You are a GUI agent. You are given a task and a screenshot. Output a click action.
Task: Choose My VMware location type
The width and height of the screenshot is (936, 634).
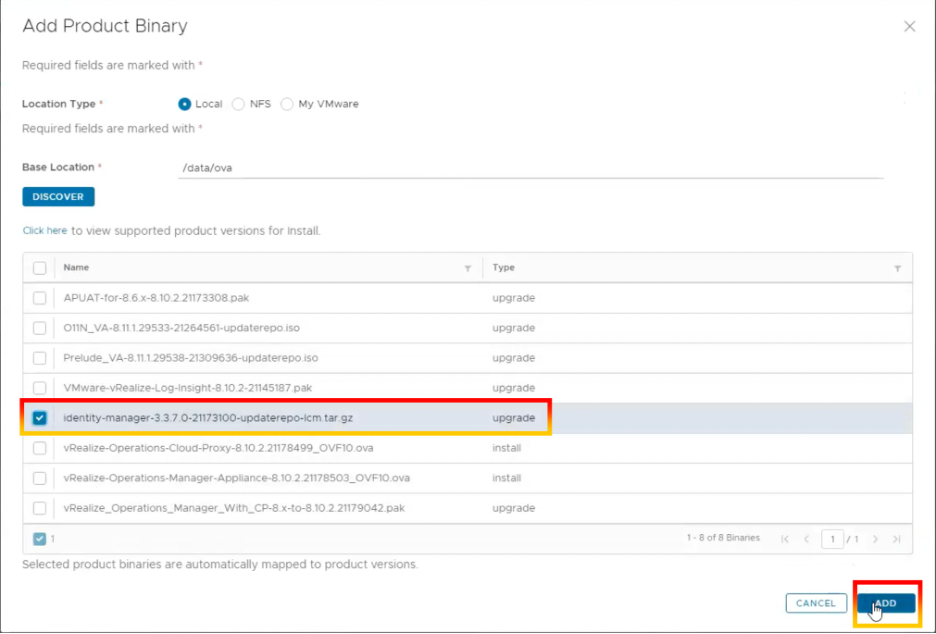coord(287,104)
